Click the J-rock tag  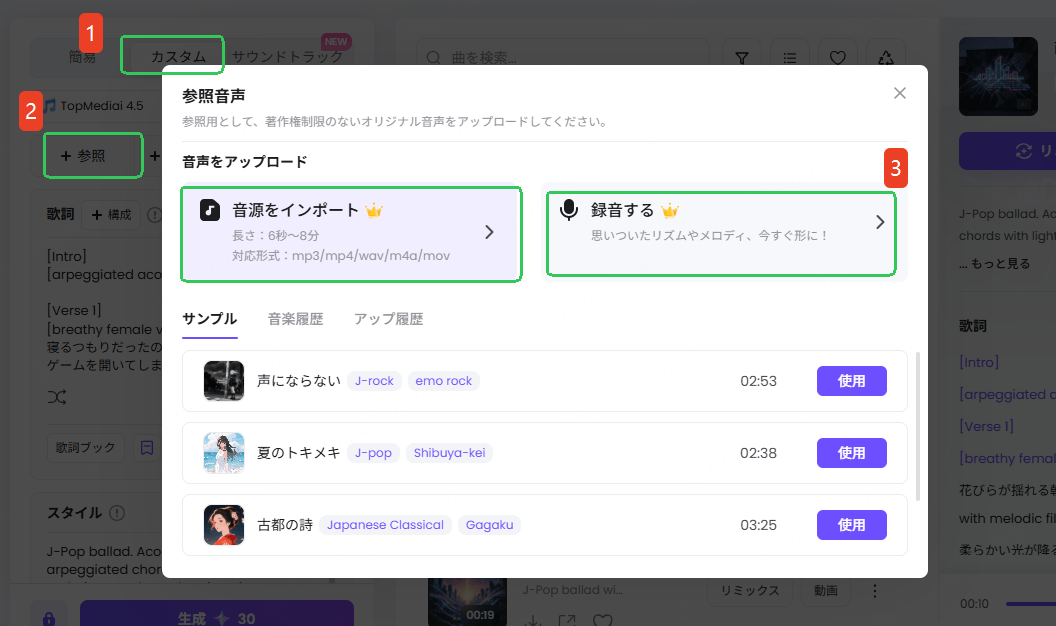point(374,381)
